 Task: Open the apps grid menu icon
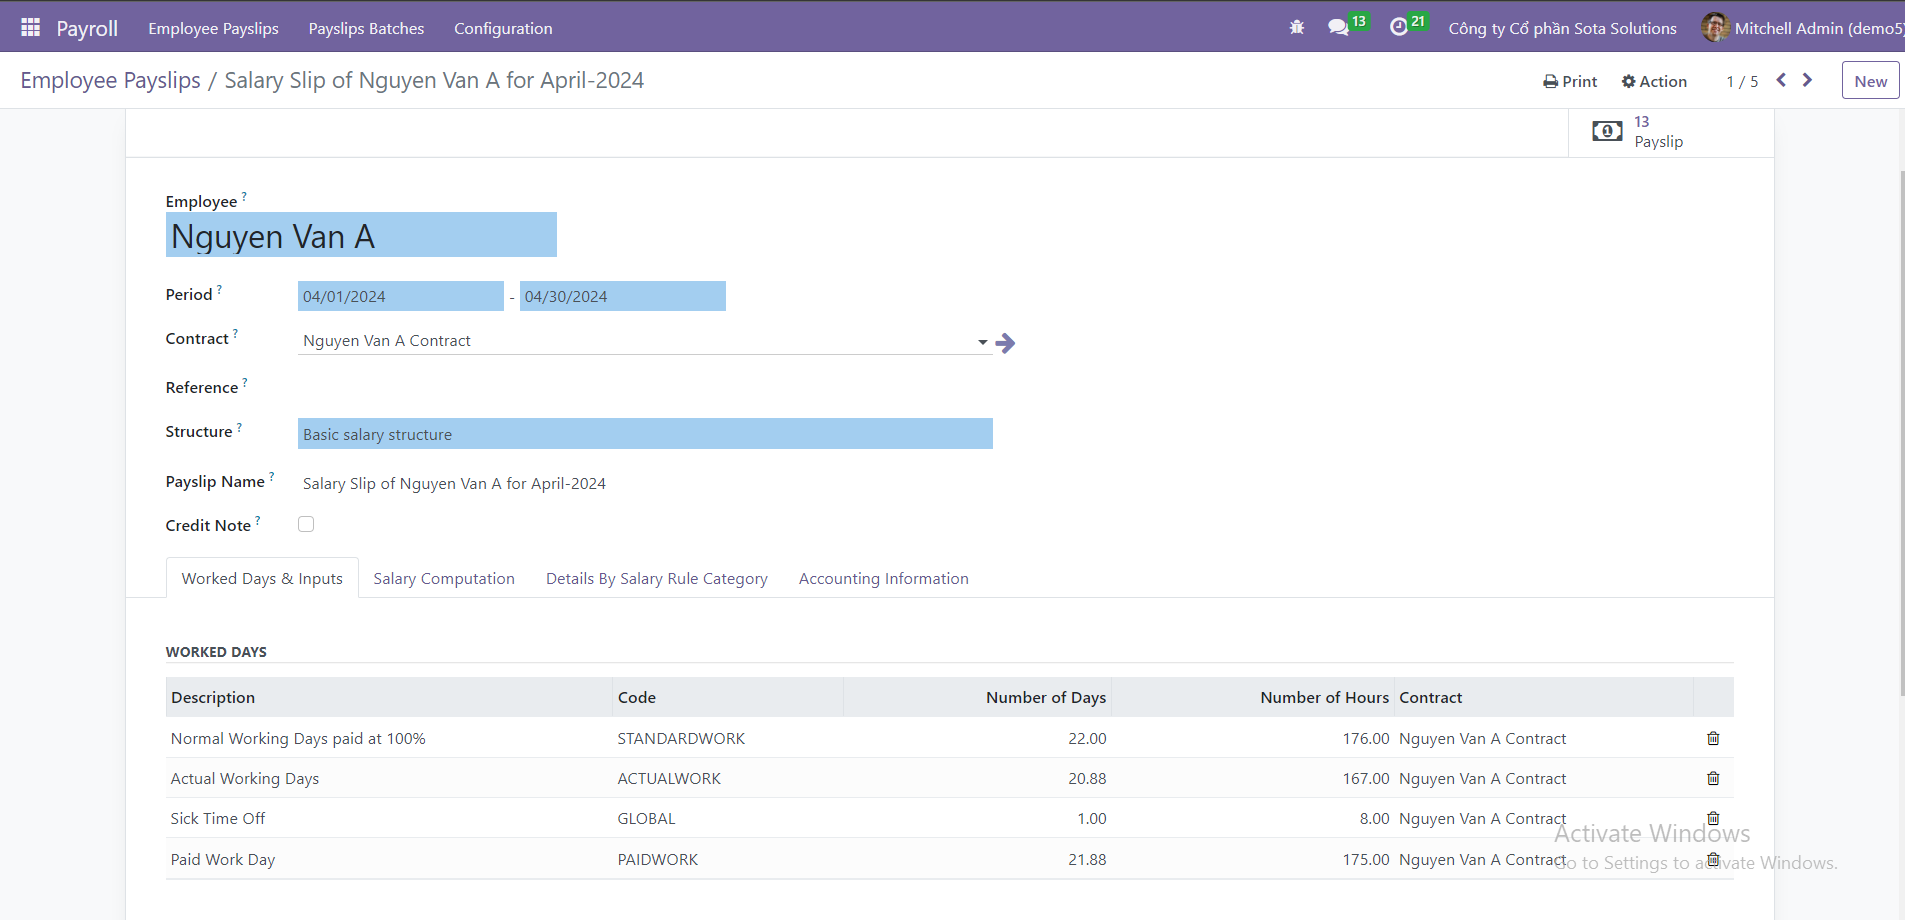pos(30,28)
